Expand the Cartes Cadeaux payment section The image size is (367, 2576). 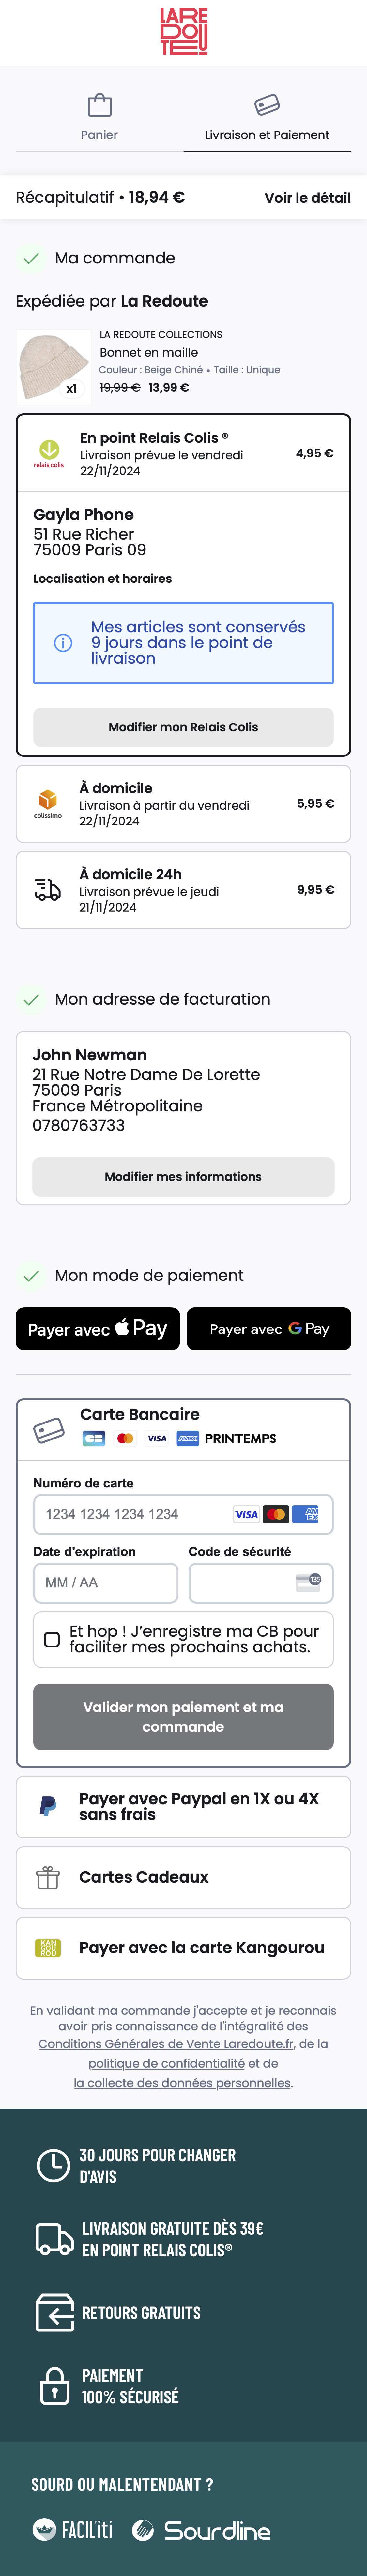[x=183, y=1877]
